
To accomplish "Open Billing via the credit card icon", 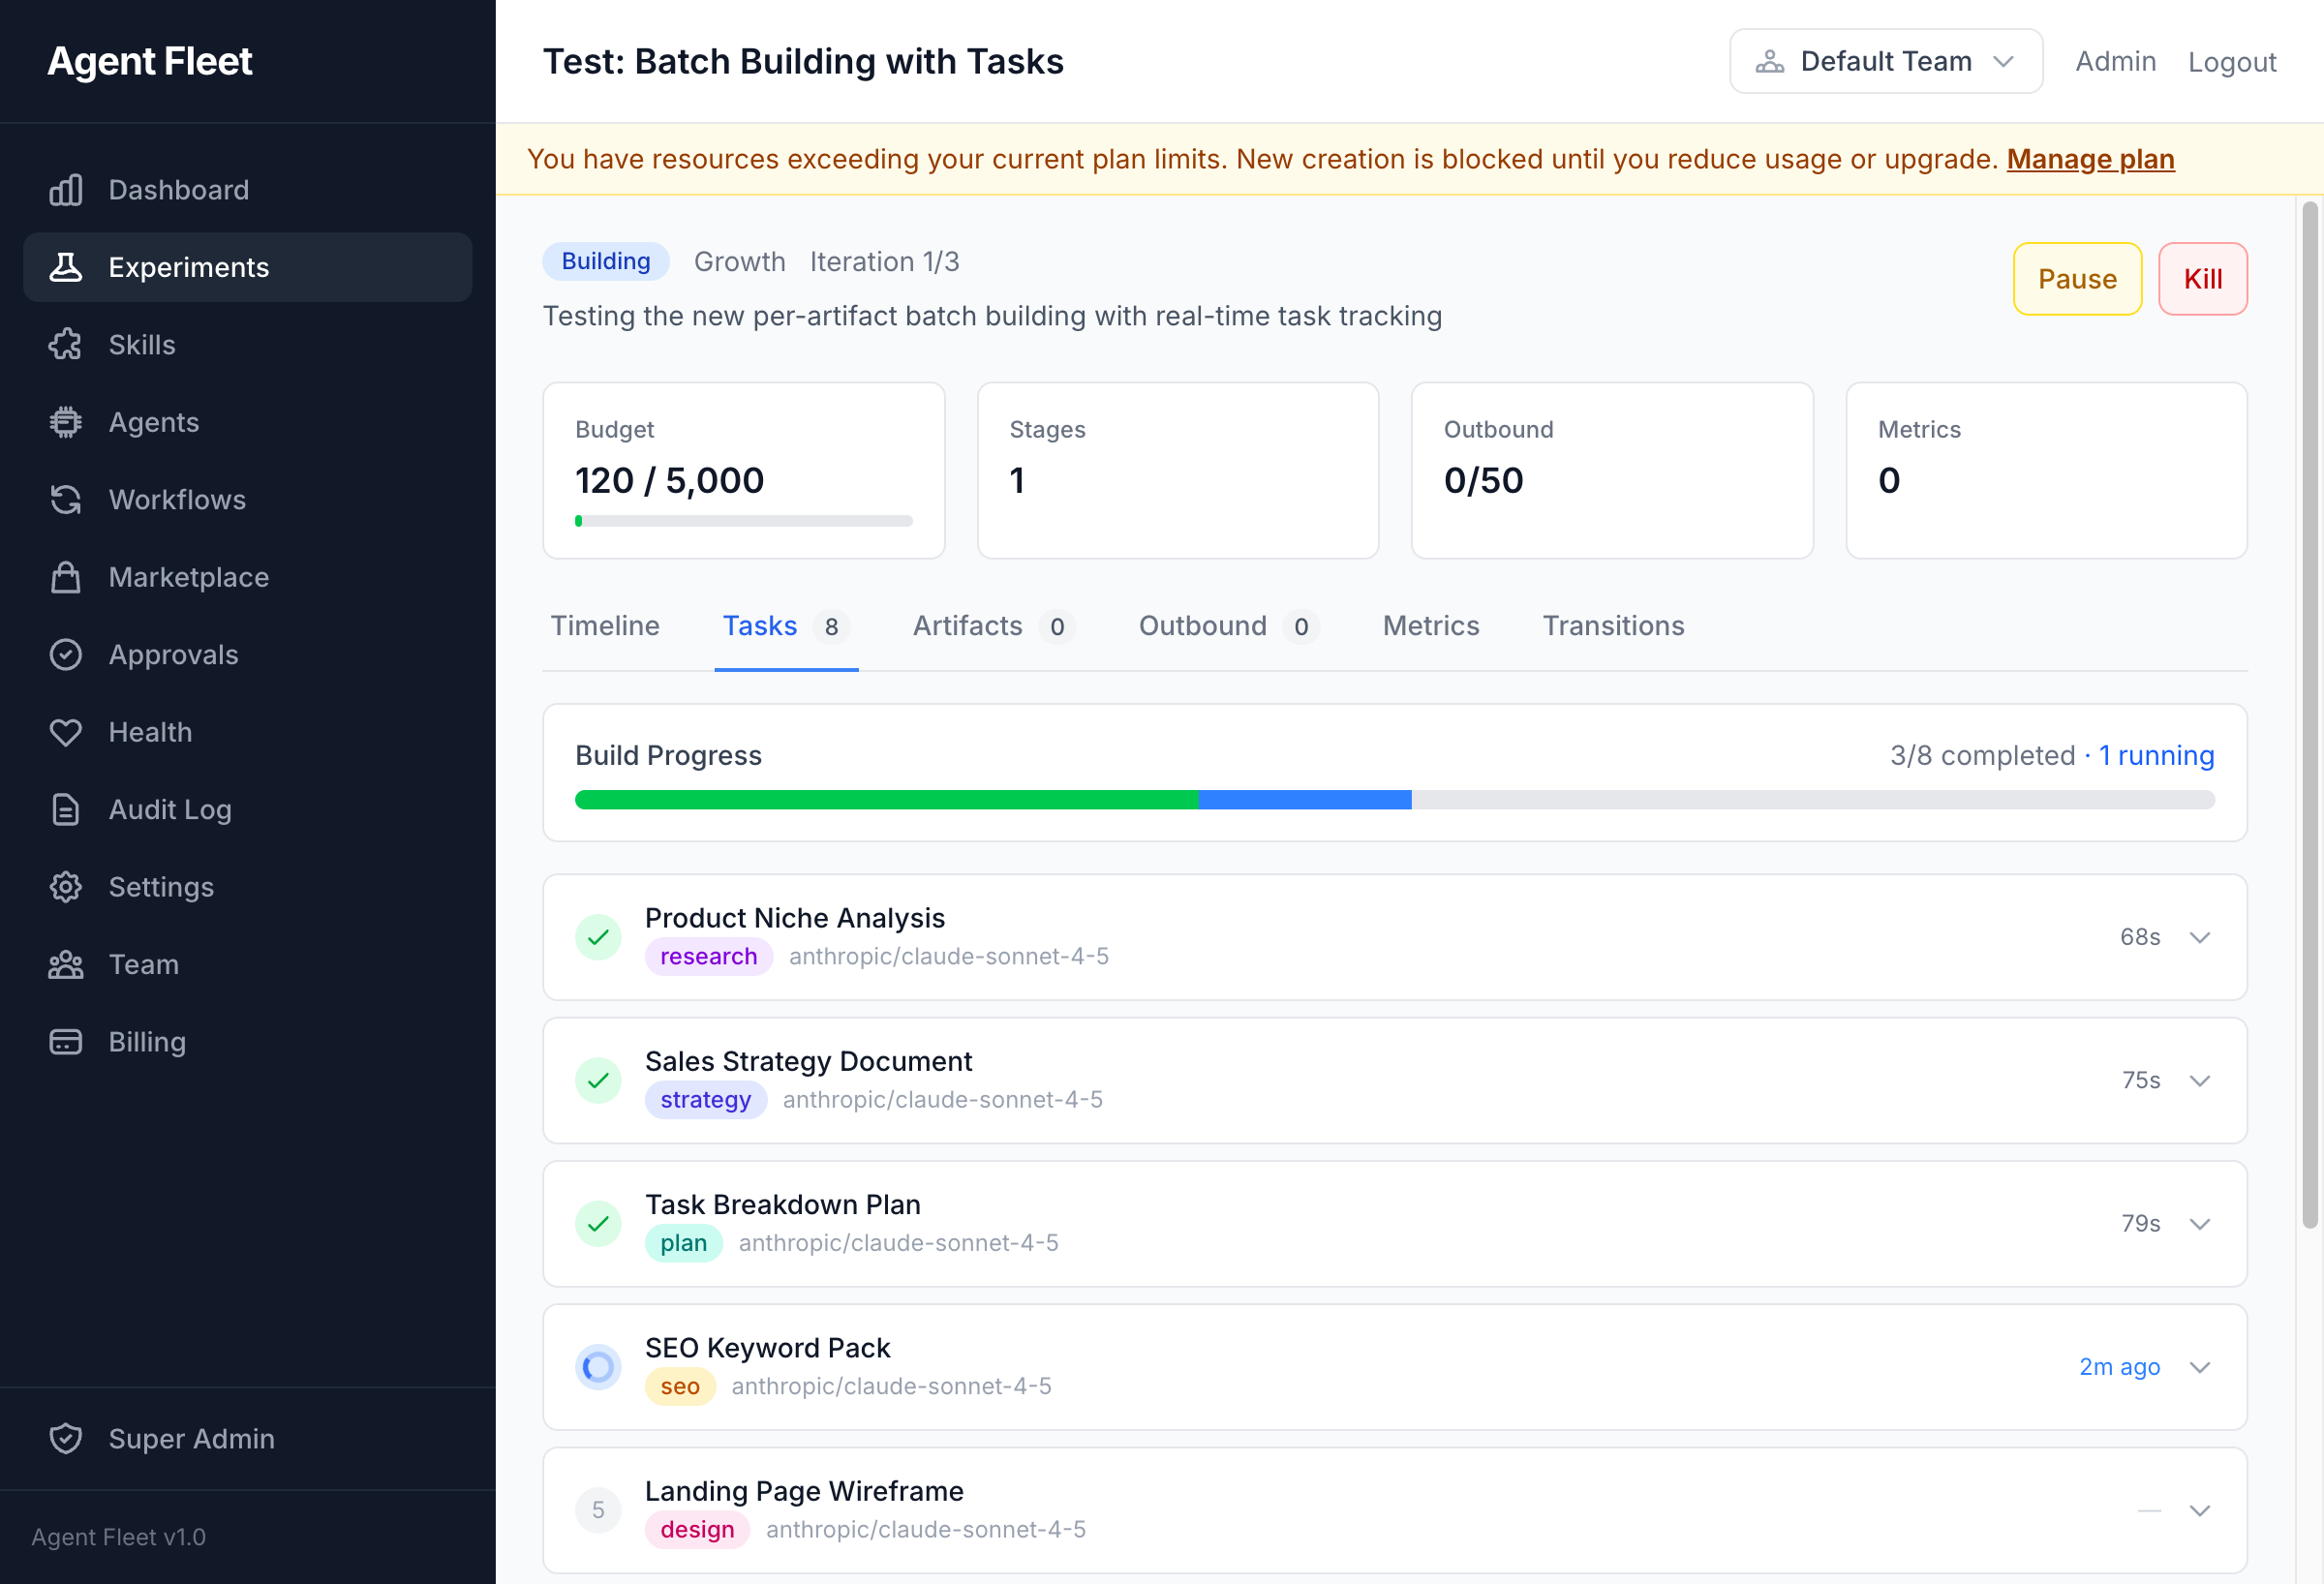I will coord(66,1042).
